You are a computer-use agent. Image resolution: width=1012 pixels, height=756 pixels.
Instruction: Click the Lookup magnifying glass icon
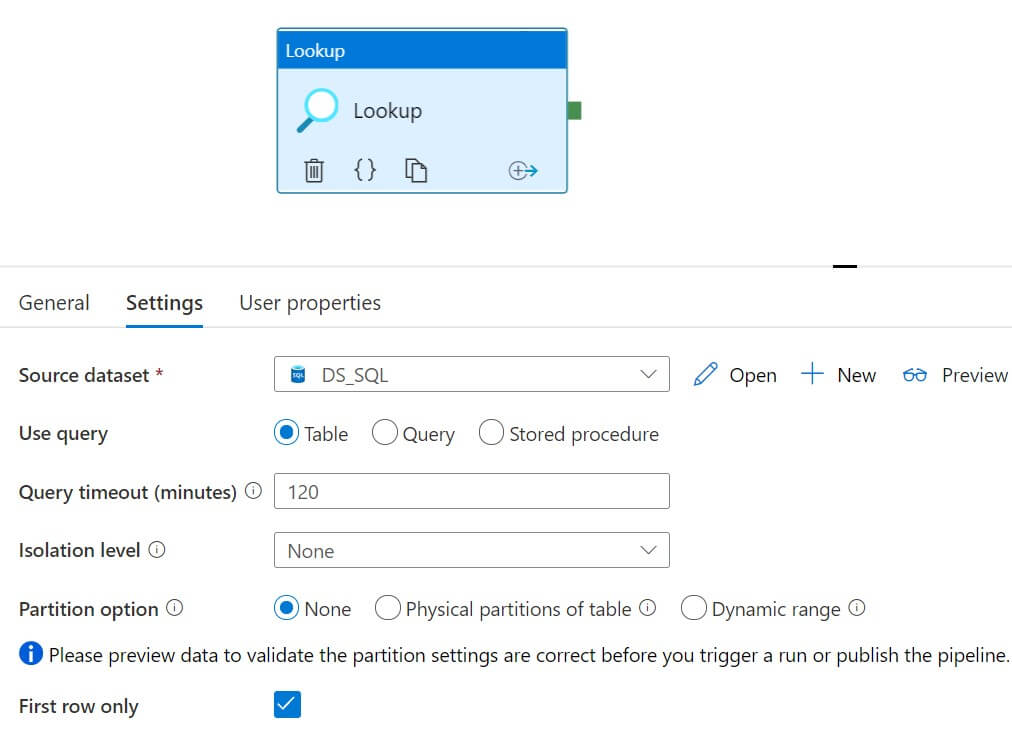pos(319,111)
